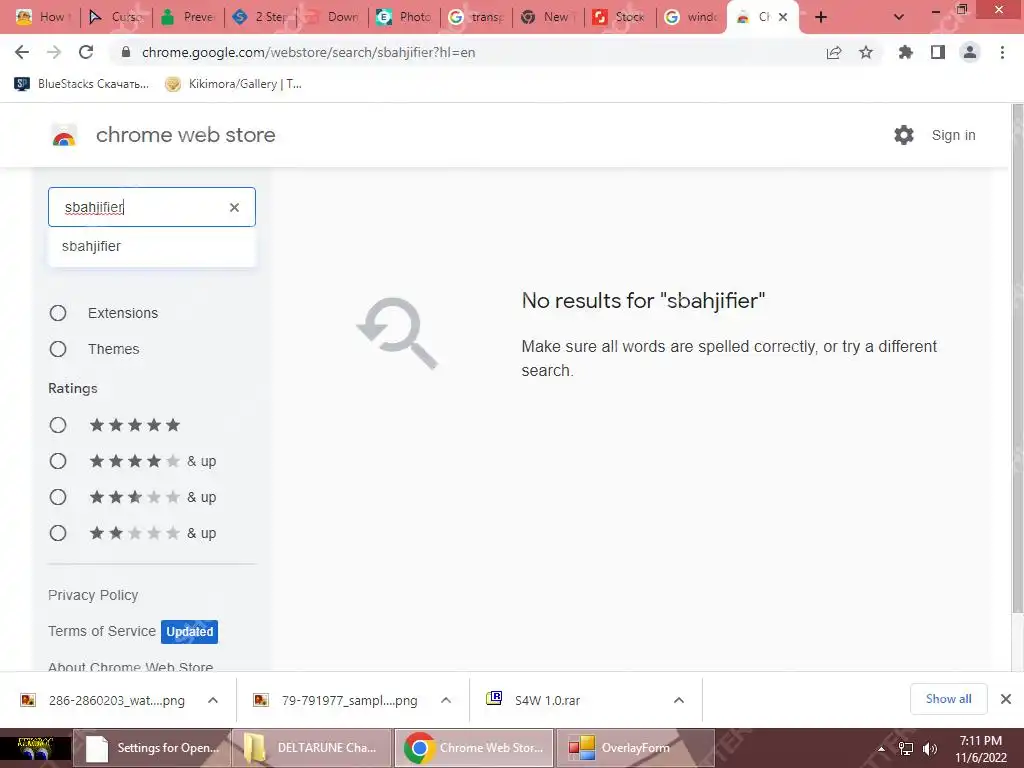Go back using the browser back arrow
Screen dimensions: 1024x768
click(x=22, y=52)
